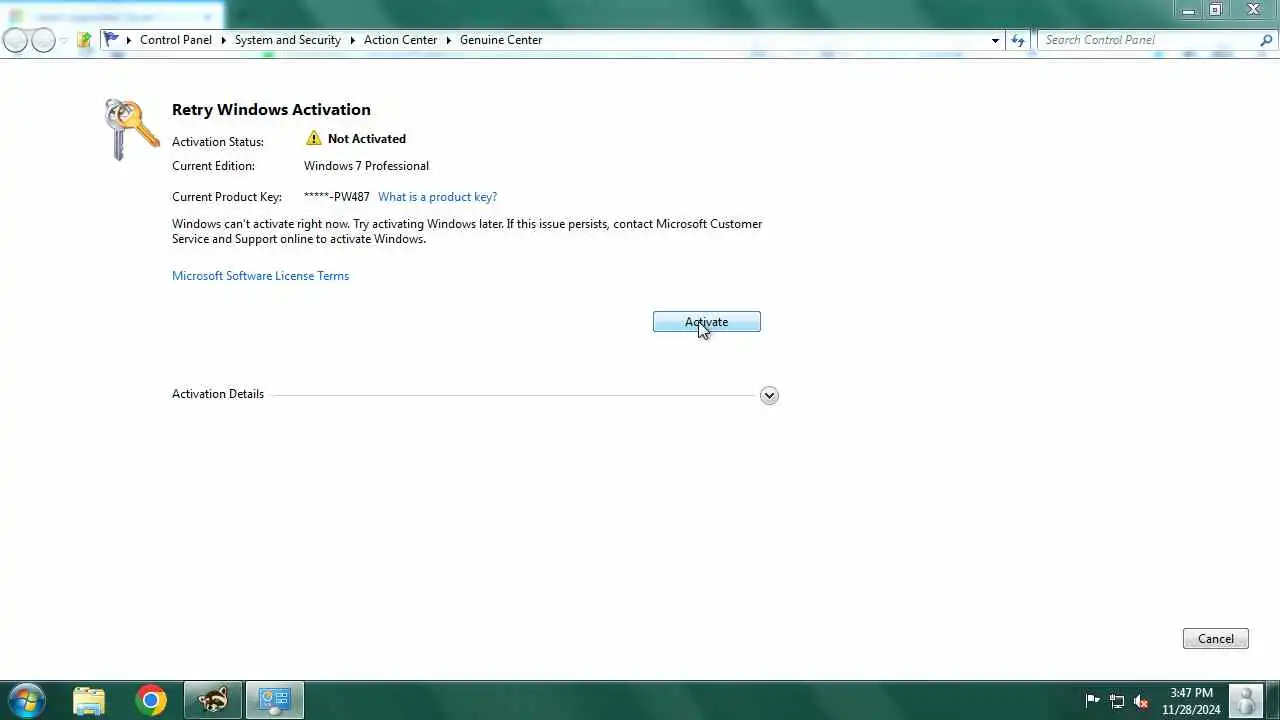Viewport: 1280px width, 720px height.
Task: Expand arrow before Control Panel breadcrumb
Action: tap(129, 40)
